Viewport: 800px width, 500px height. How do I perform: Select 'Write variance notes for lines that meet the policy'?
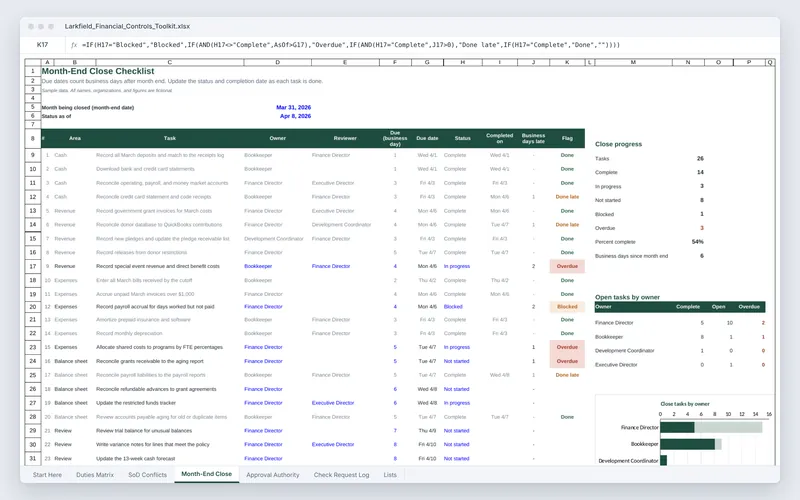pos(153,444)
